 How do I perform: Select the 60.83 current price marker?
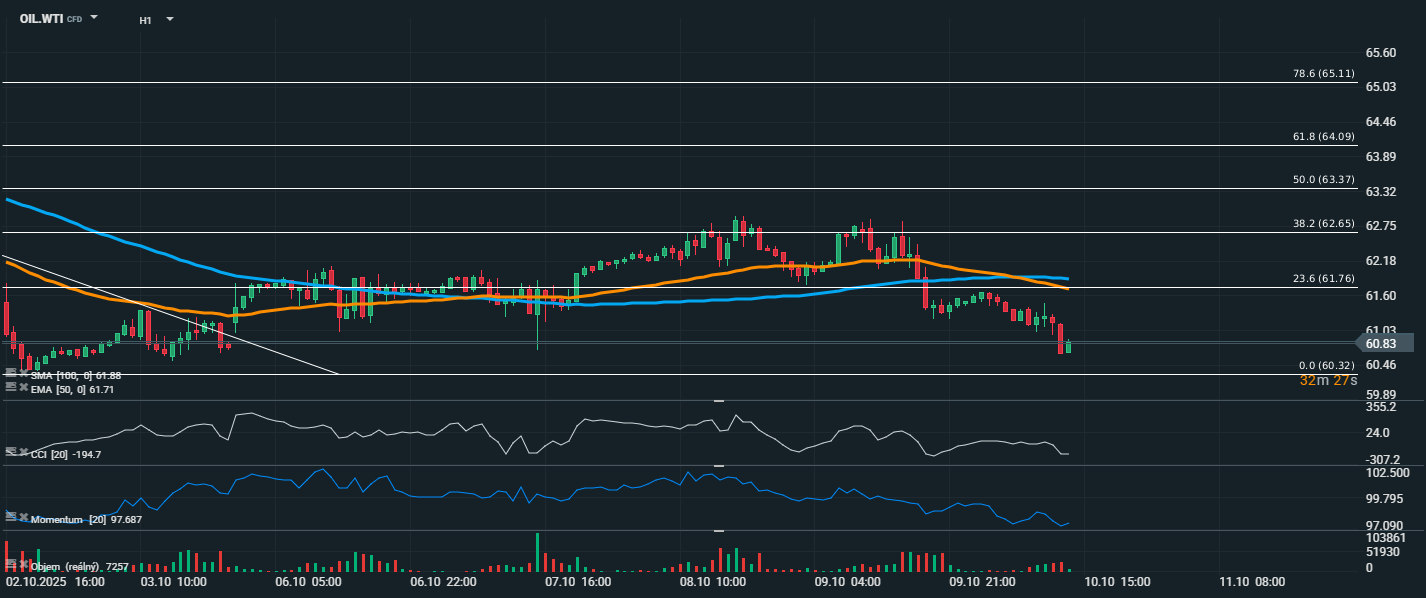click(x=1388, y=343)
